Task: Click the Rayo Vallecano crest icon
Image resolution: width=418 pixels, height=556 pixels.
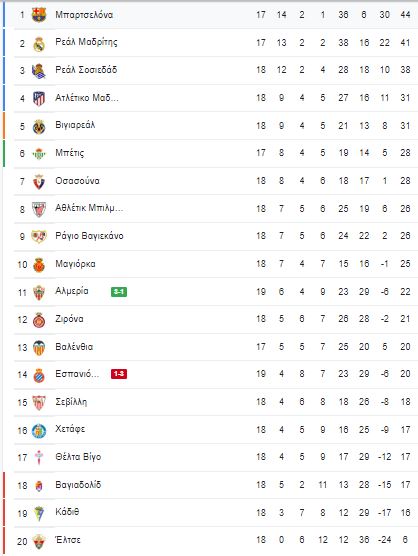Action: pyautogui.click(x=39, y=237)
